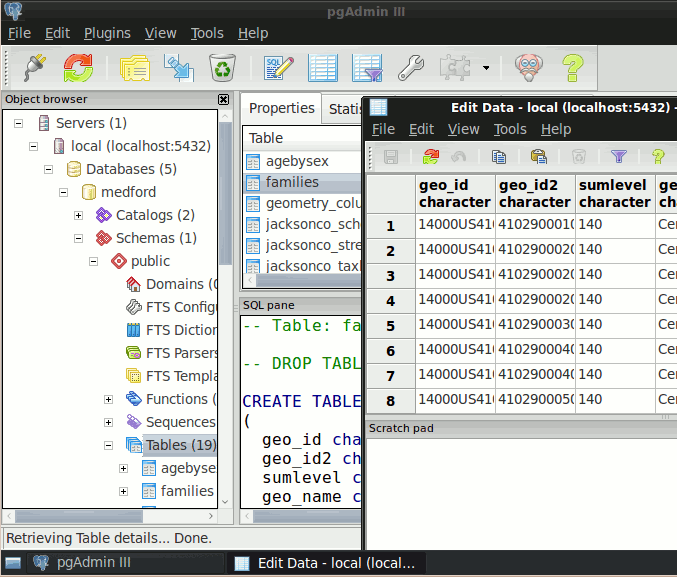Select row header 5 in data grid
Screen dimensions: 677x577
391,326
